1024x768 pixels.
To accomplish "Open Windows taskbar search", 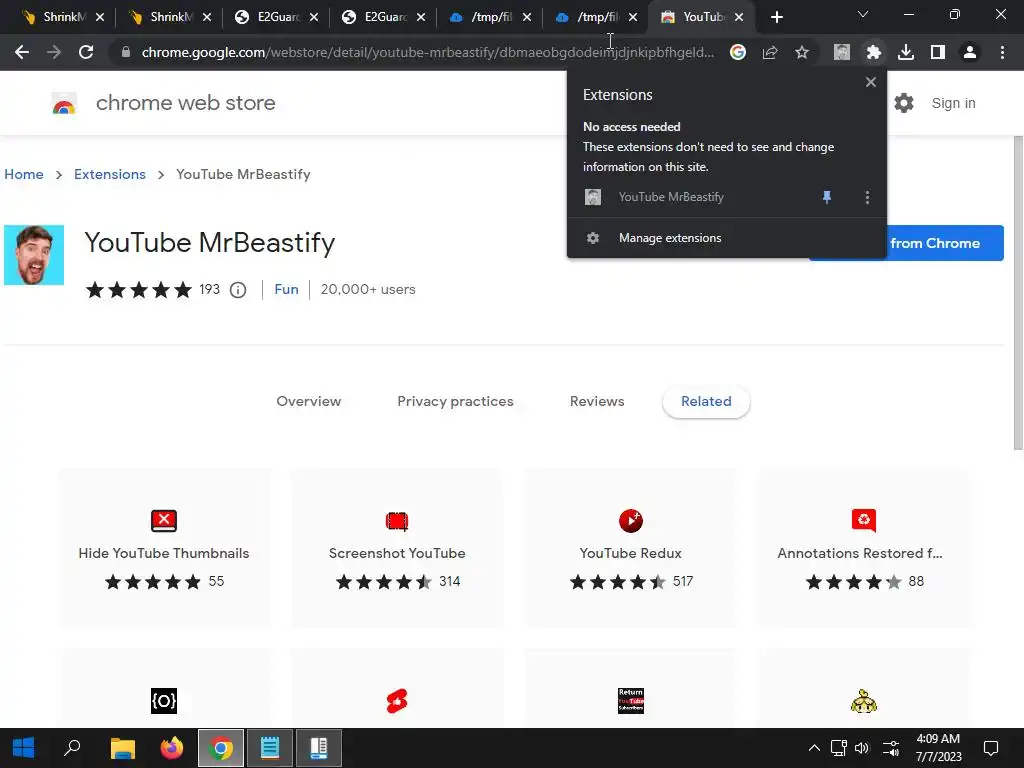I will [72, 748].
